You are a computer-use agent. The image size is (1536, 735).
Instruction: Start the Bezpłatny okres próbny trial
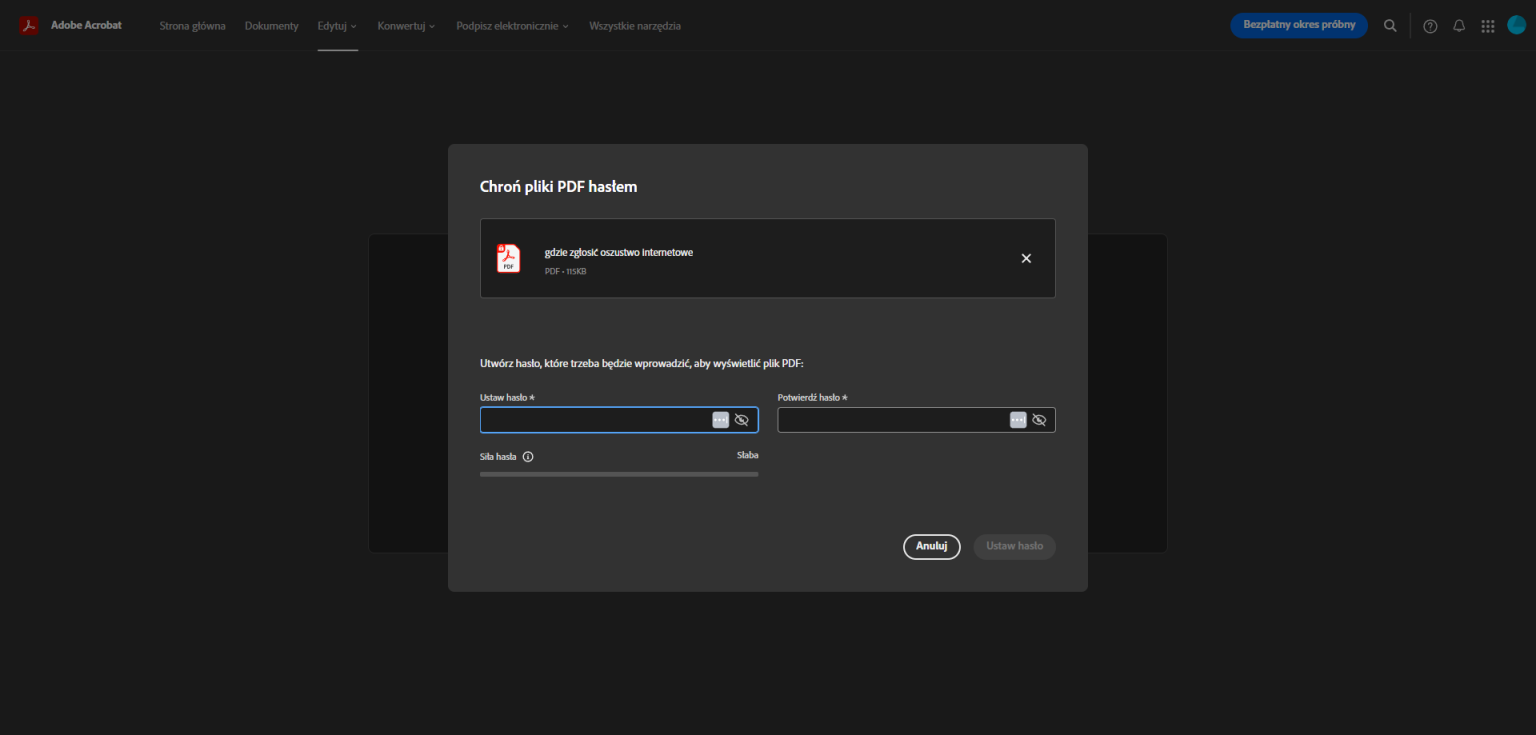click(1299, 25)
